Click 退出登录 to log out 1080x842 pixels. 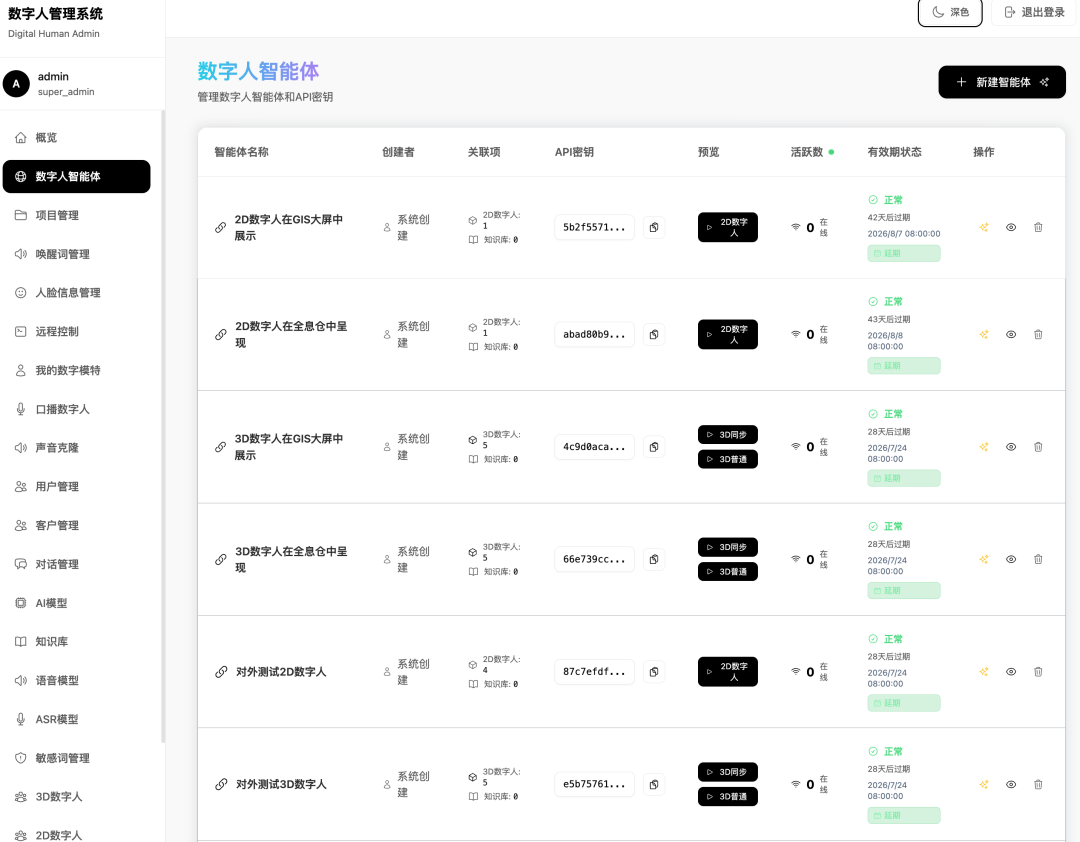point(1035,12)
